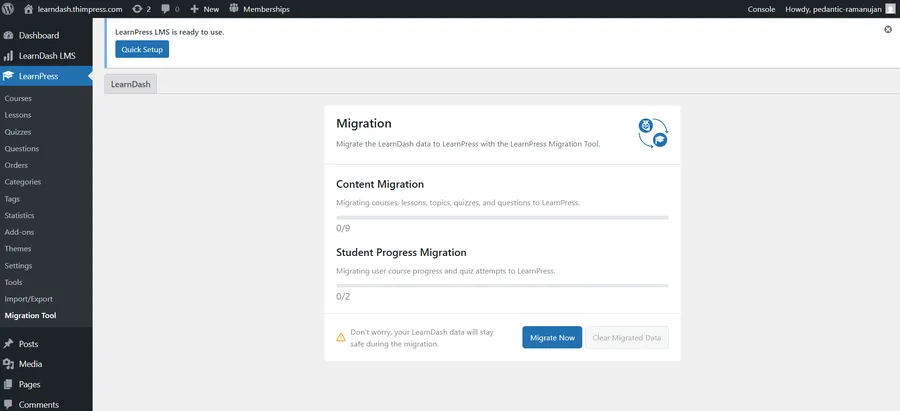Click the 0/2 student progress count
Screen dimensions: 900x411
343,297
